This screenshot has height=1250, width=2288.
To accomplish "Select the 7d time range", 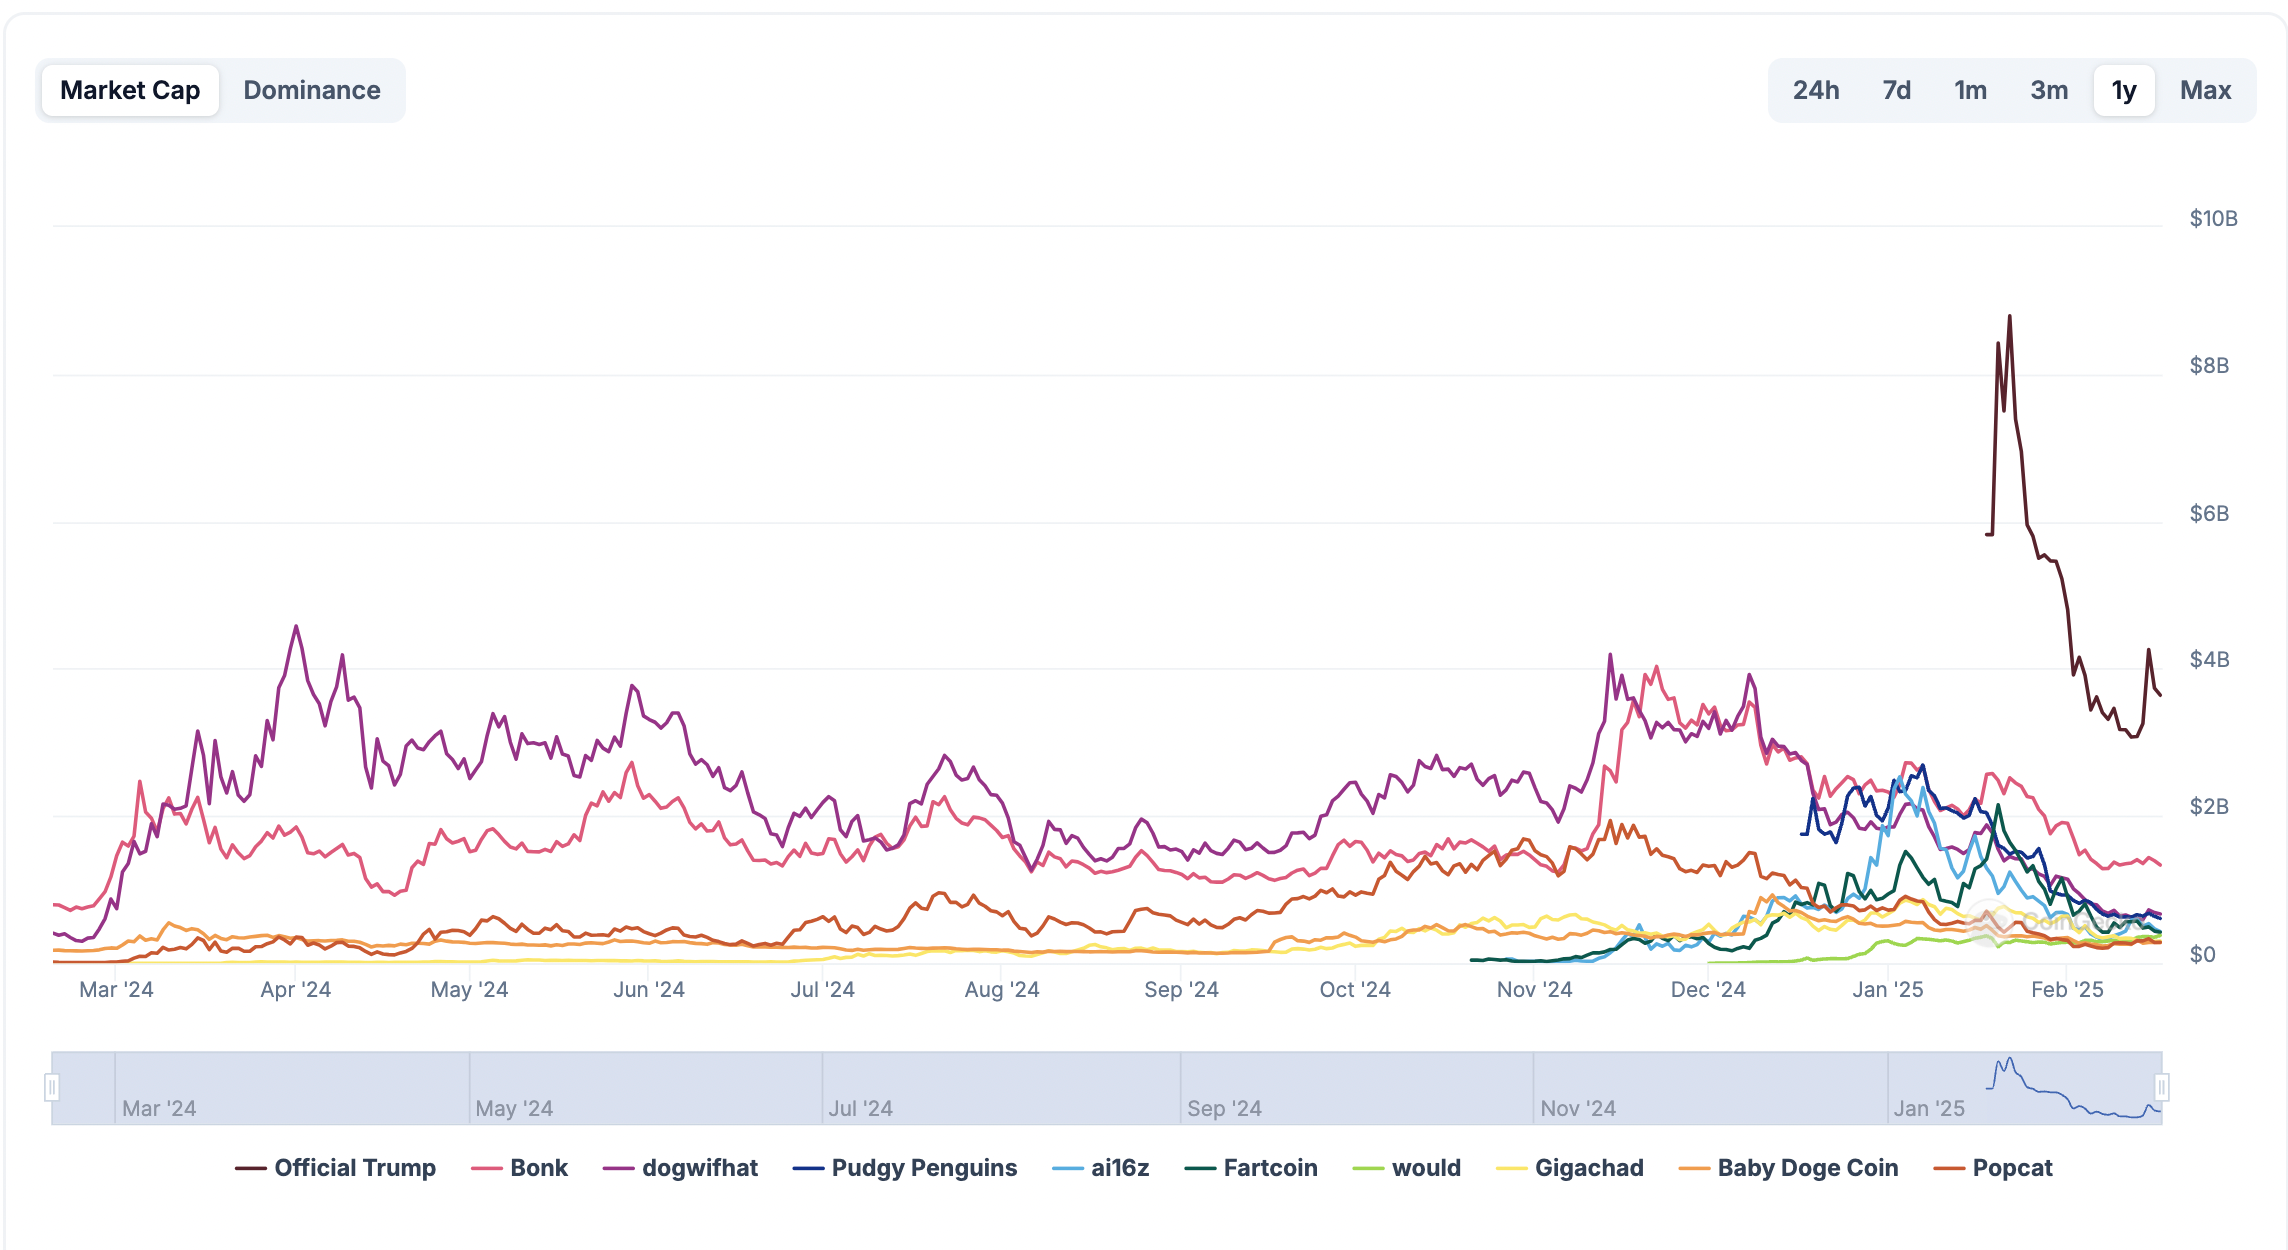I will [x=1896, y=90].
